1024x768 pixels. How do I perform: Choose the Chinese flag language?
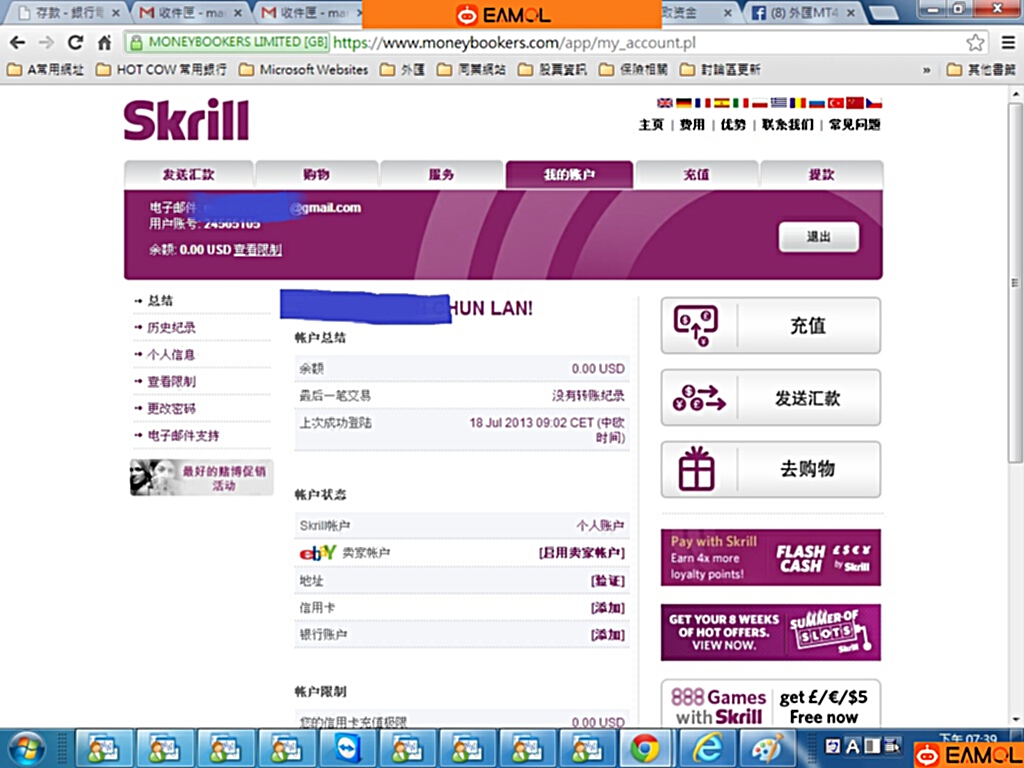click(854, 103)
